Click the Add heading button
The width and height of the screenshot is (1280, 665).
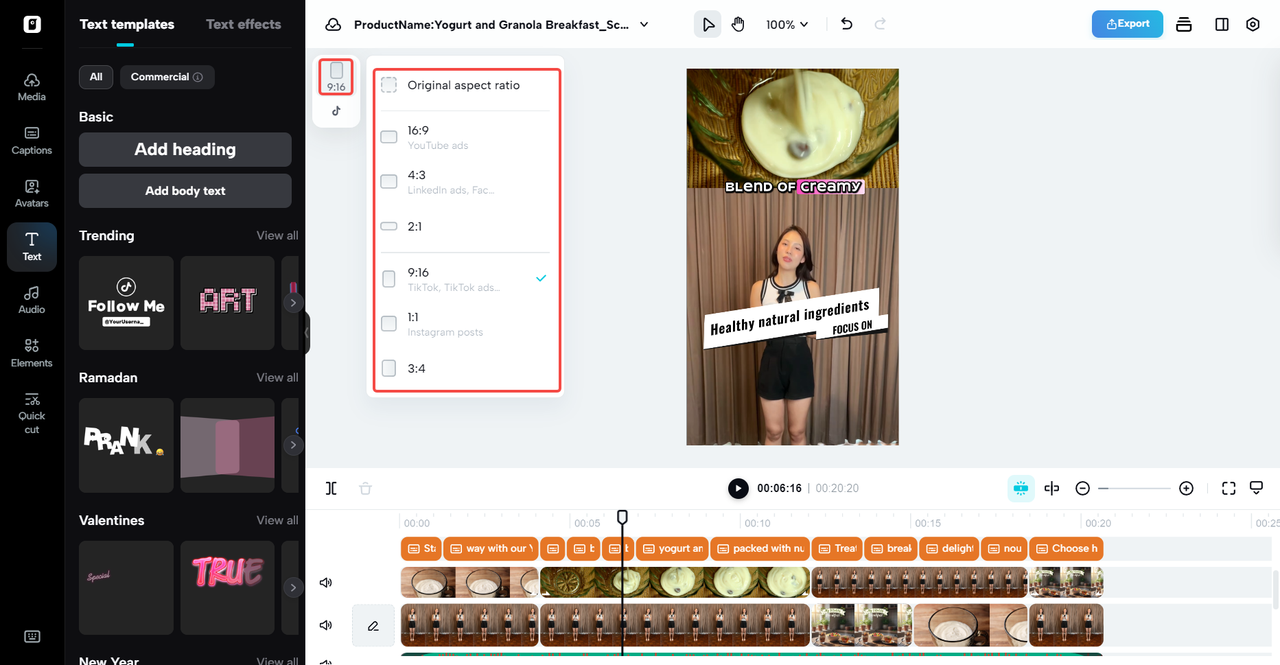(x=184, y=148)
